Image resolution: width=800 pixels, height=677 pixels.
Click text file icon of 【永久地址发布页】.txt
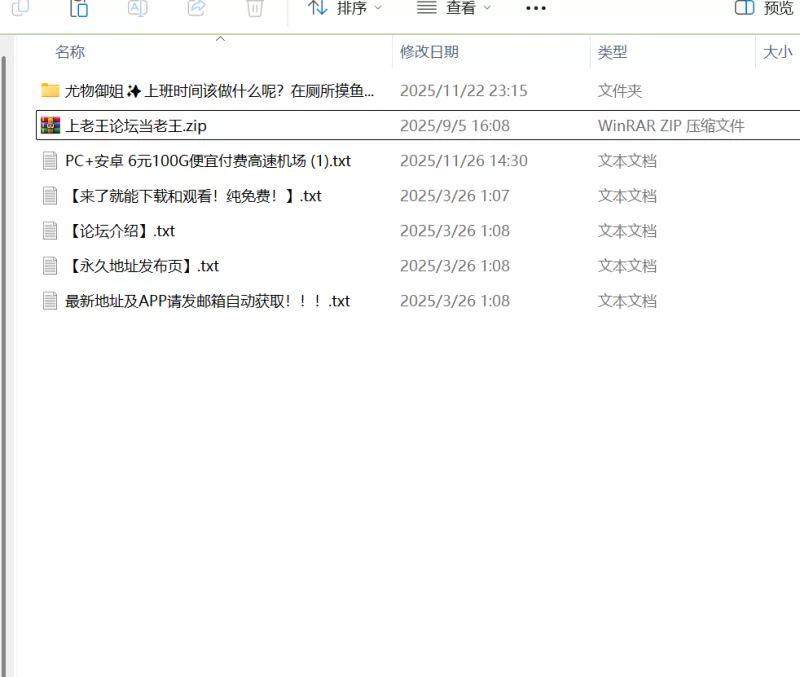(50, 266)
